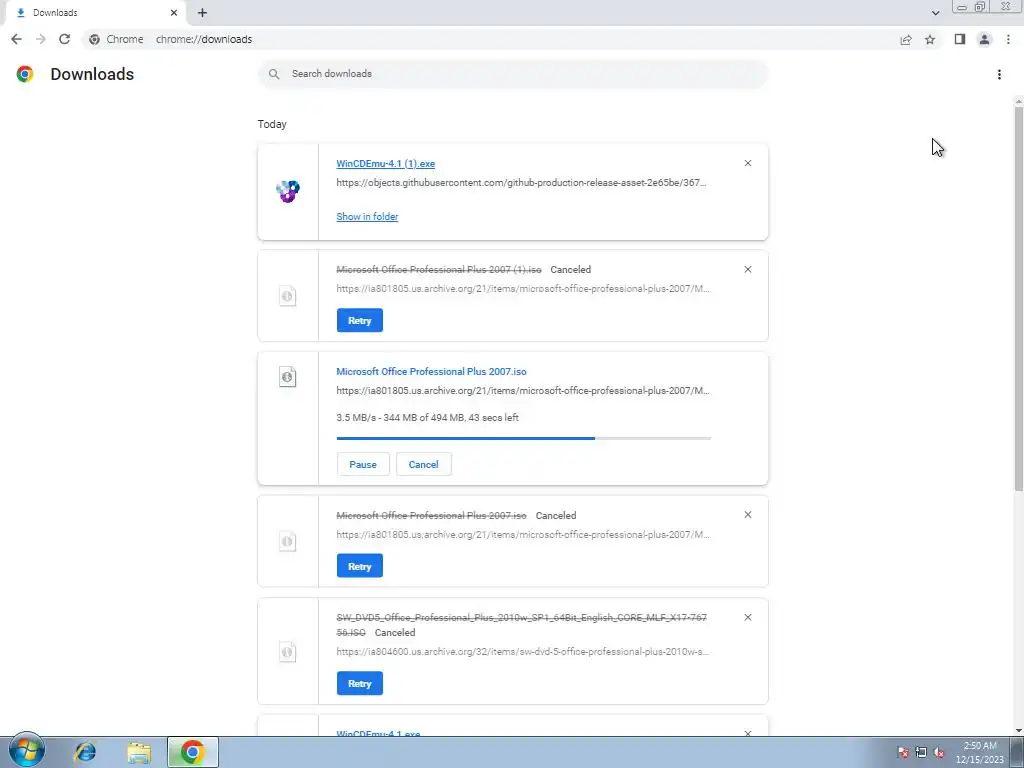Click the magnifier icon in Search downloads

click(274, 74)
